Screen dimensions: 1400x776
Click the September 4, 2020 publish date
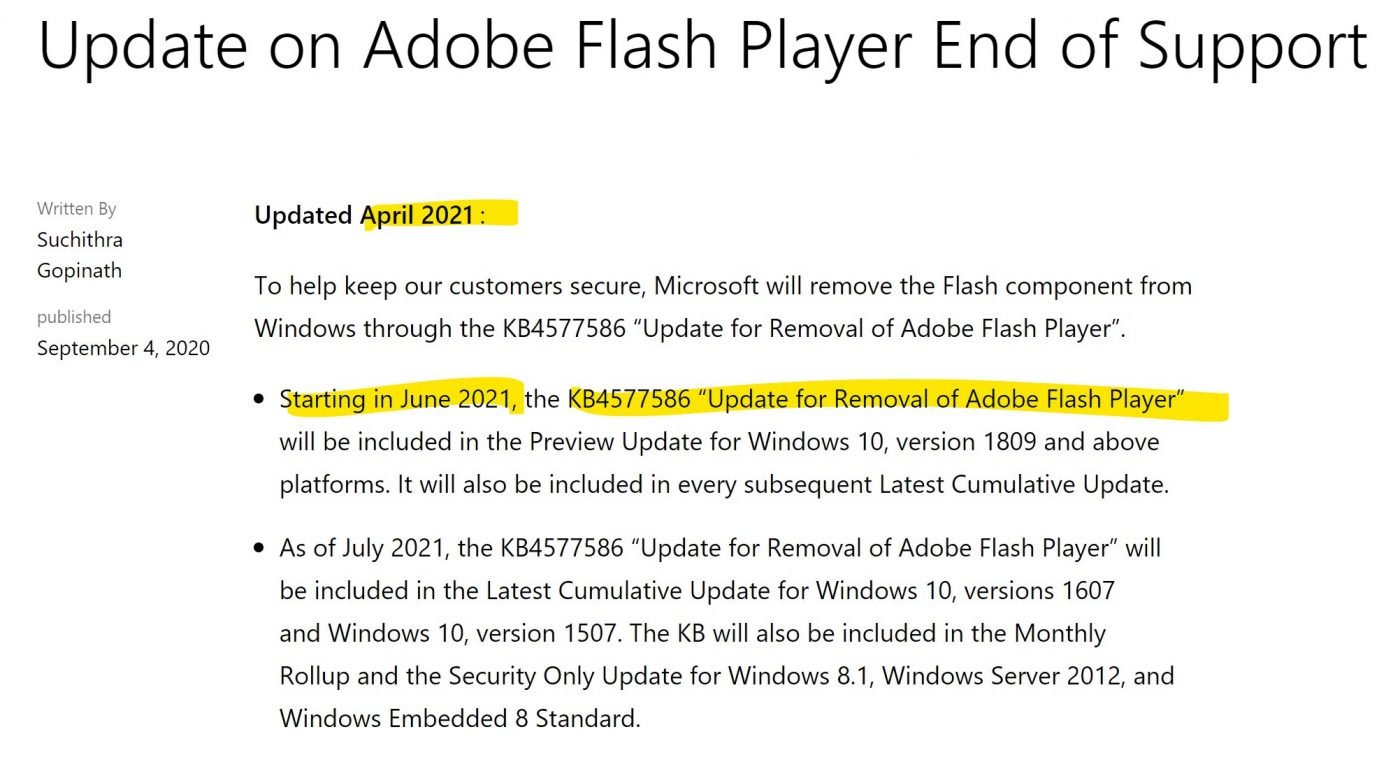click(x=123, y=348)
